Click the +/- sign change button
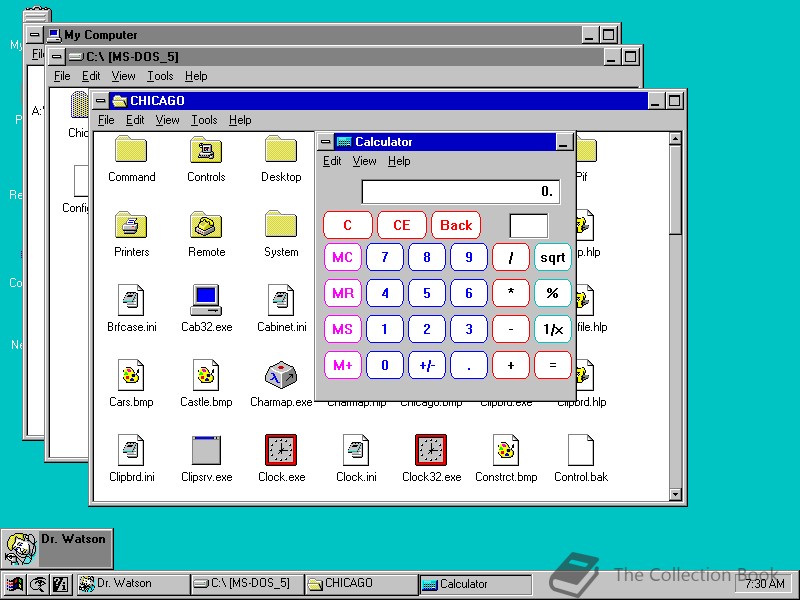This screenshot has height=600, width=800. click(x=427, y=365)
